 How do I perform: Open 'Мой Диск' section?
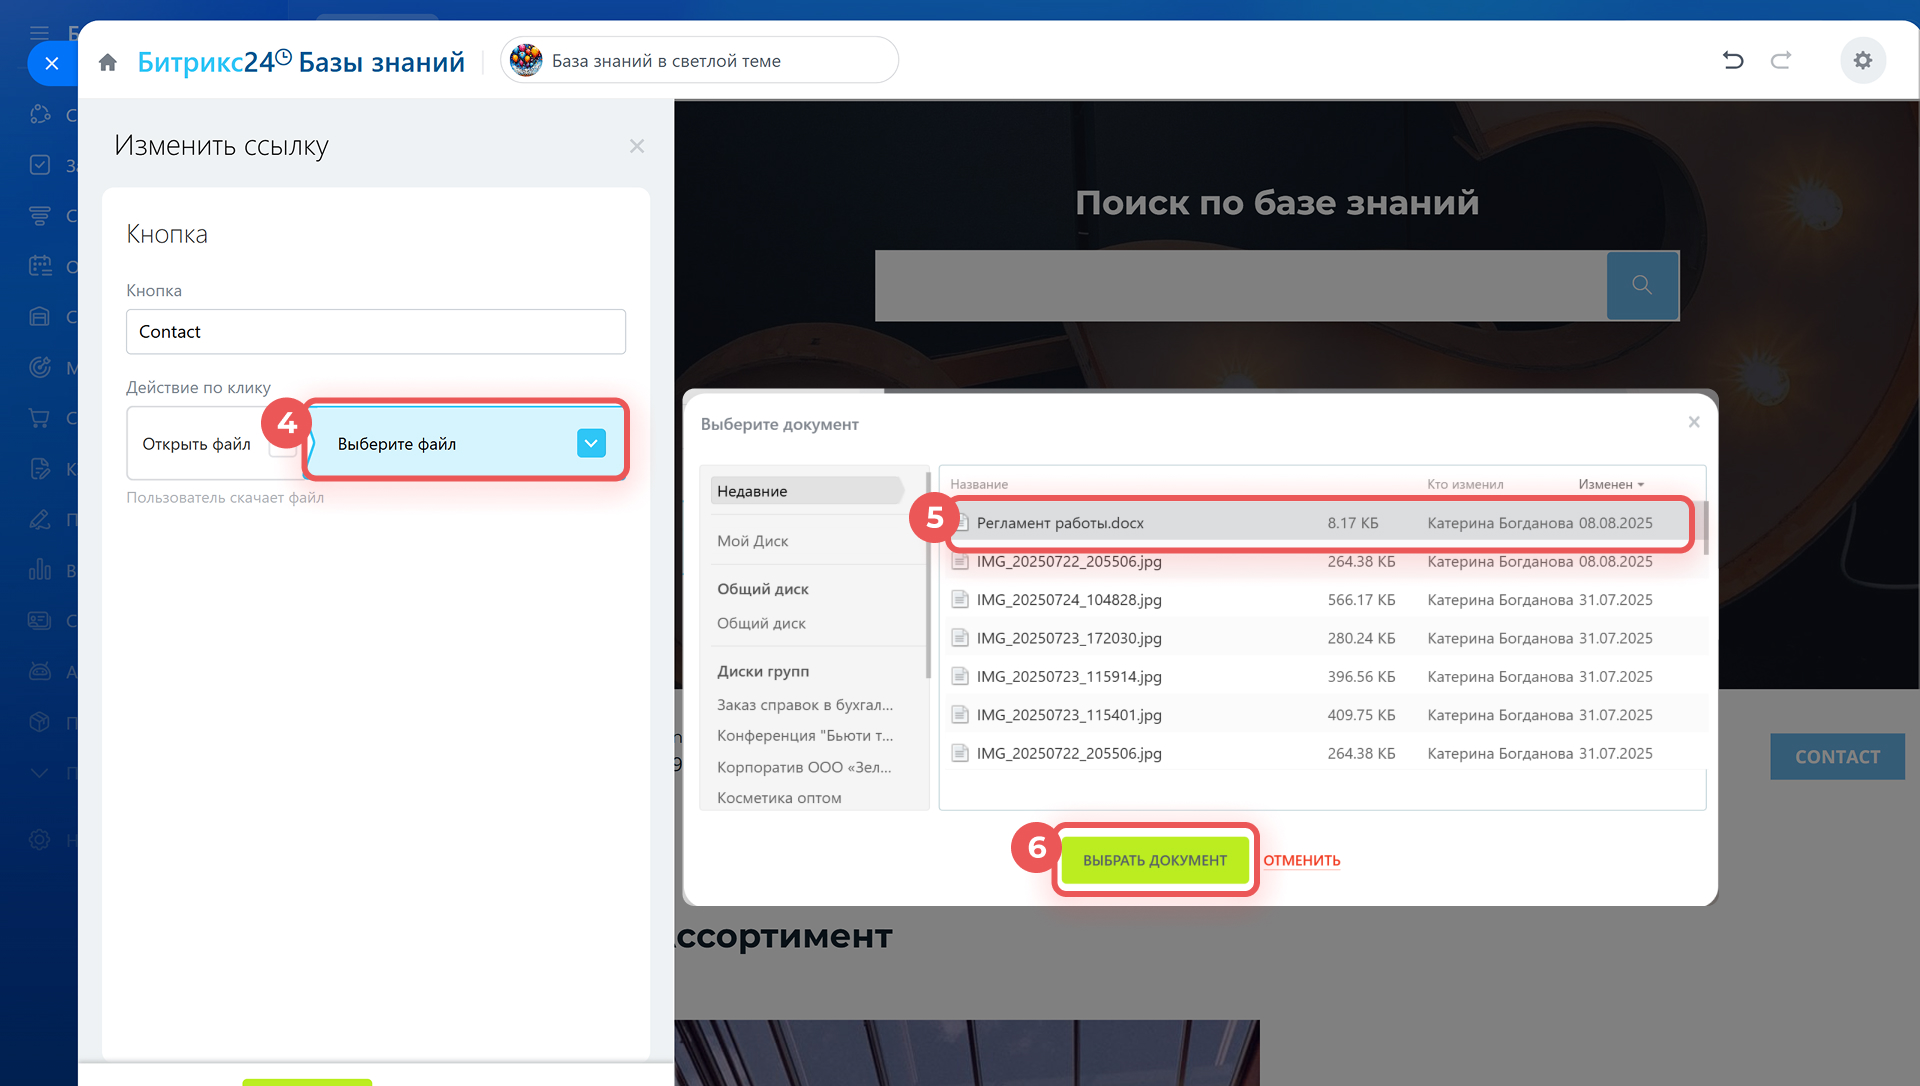pos(753,541)
